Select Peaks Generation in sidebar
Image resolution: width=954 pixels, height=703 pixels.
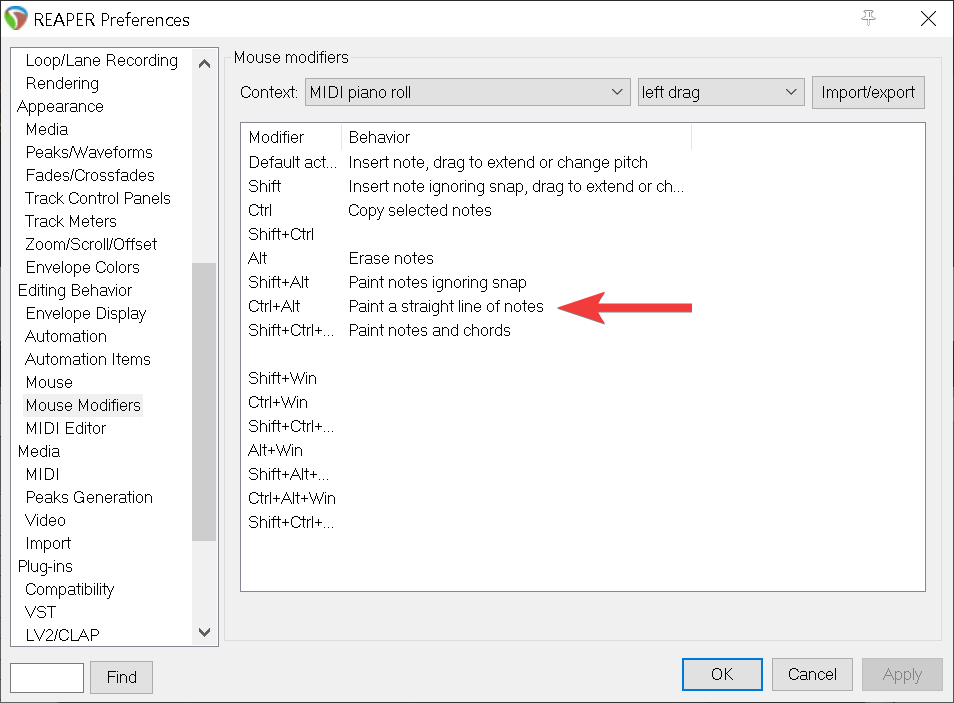(89, 498)
